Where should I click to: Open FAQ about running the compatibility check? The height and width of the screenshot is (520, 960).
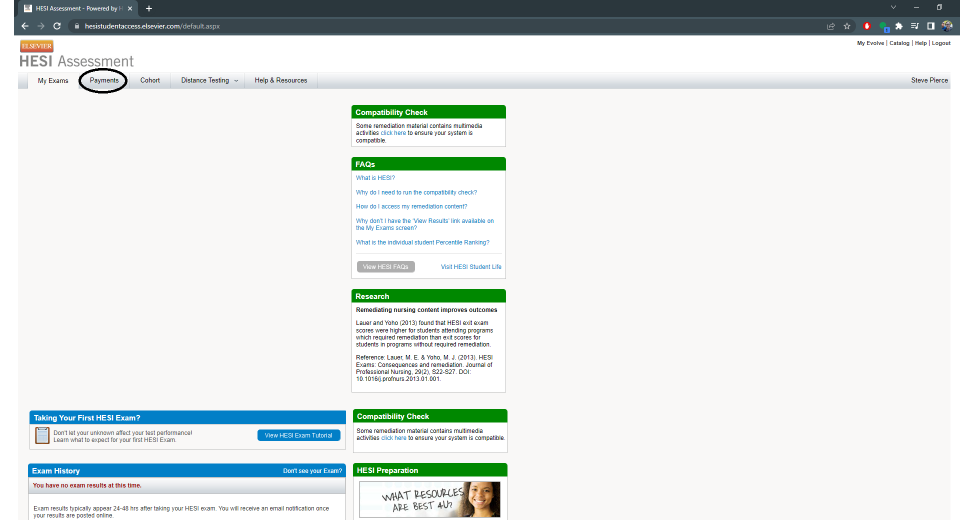pos(416,192)
